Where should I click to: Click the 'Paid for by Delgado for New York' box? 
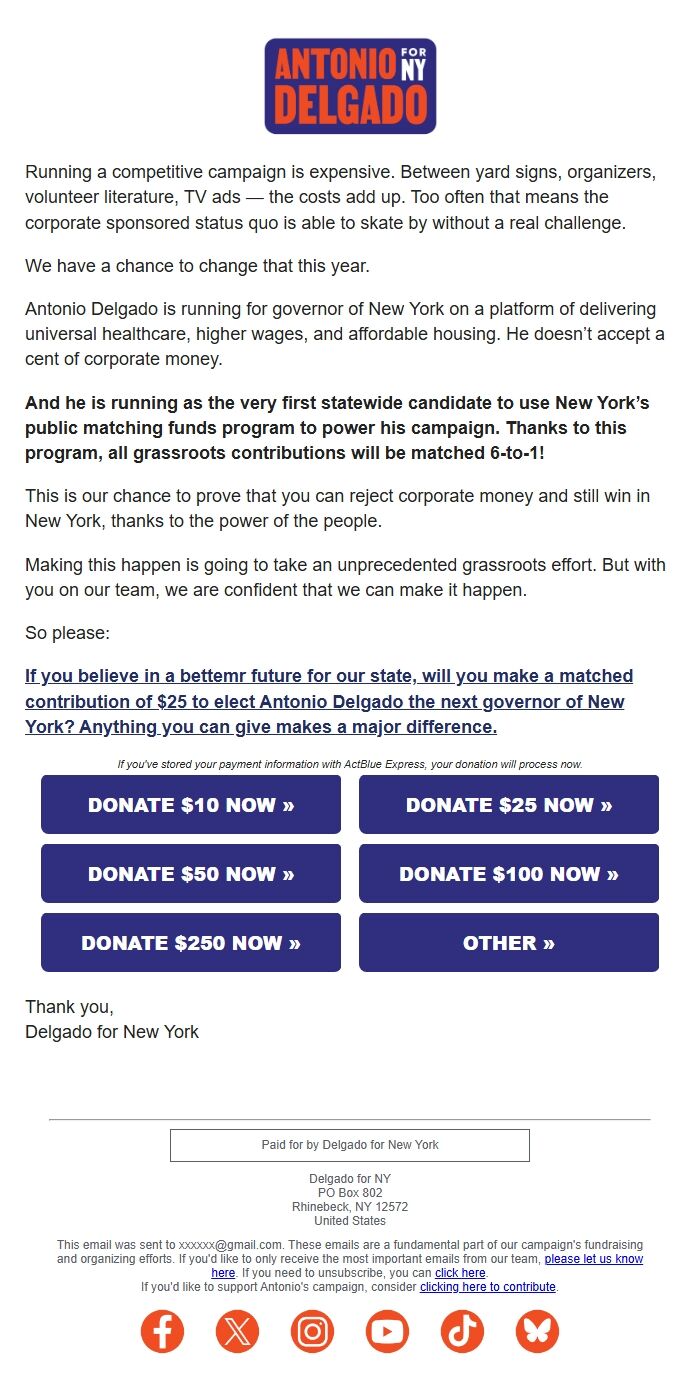(349, 1144)
